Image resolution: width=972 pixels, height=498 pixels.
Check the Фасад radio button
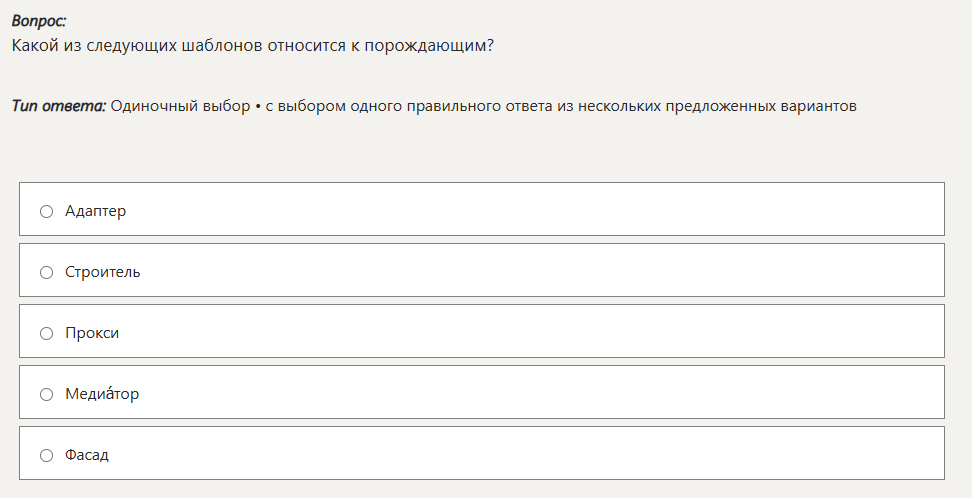[x=46, y=455]
